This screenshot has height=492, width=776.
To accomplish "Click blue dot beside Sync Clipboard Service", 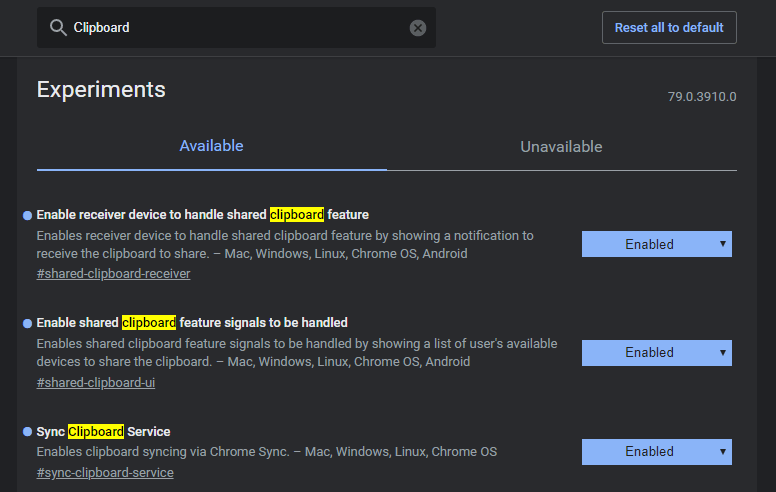I will coord(27,432).
